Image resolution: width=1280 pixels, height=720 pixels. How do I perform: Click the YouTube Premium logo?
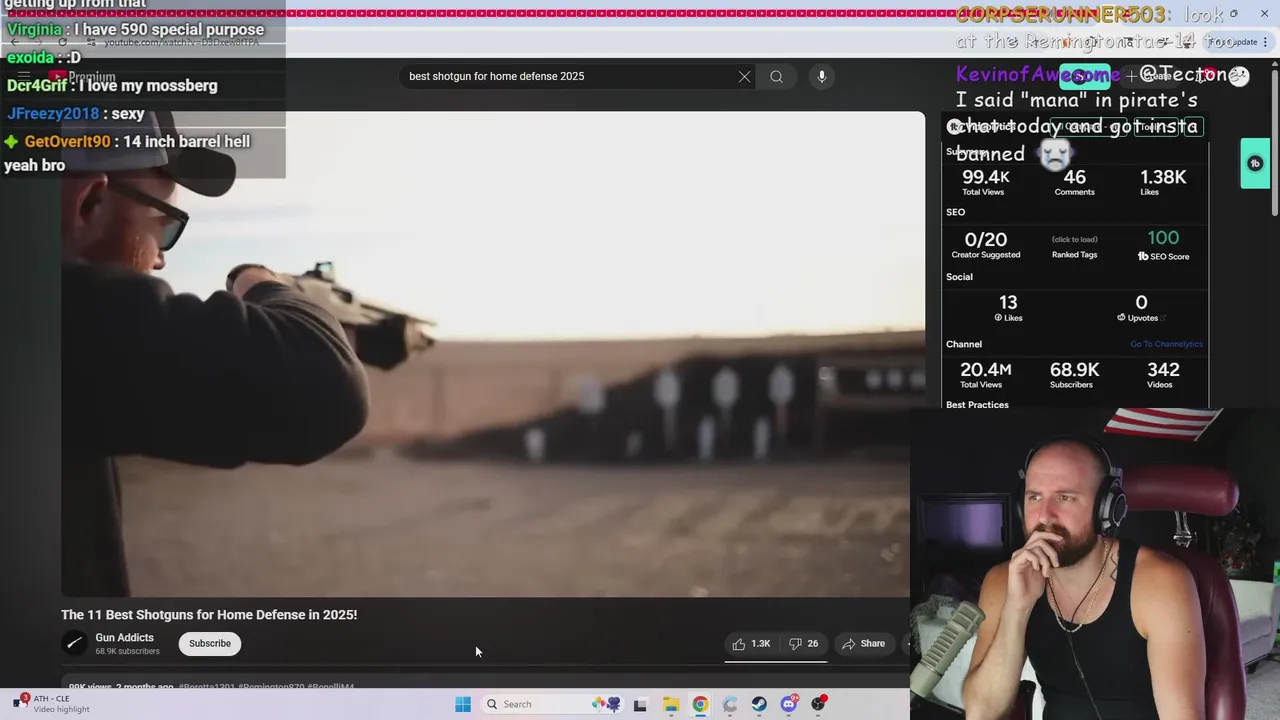coord(82,77)
